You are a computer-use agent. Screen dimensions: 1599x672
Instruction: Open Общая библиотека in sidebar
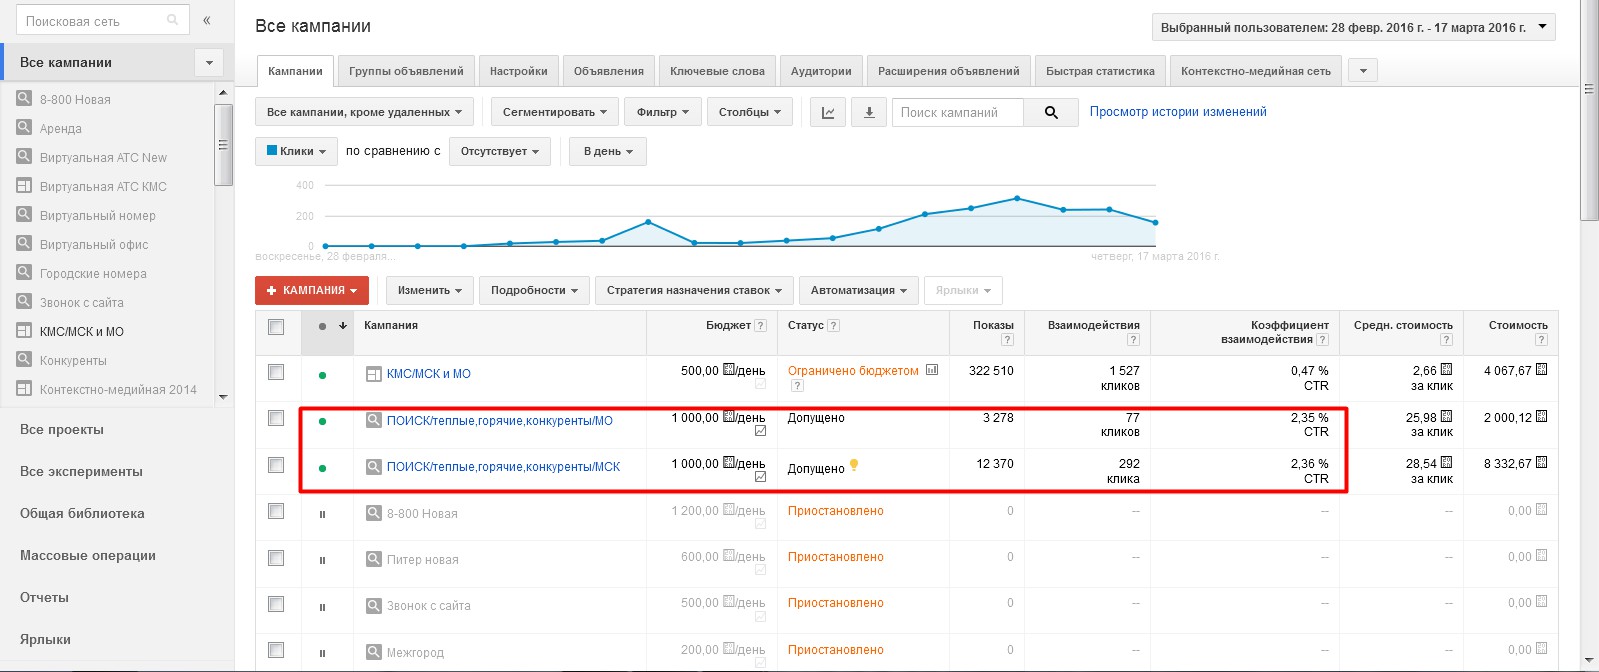pyautogui.click(x=82, y=513)
